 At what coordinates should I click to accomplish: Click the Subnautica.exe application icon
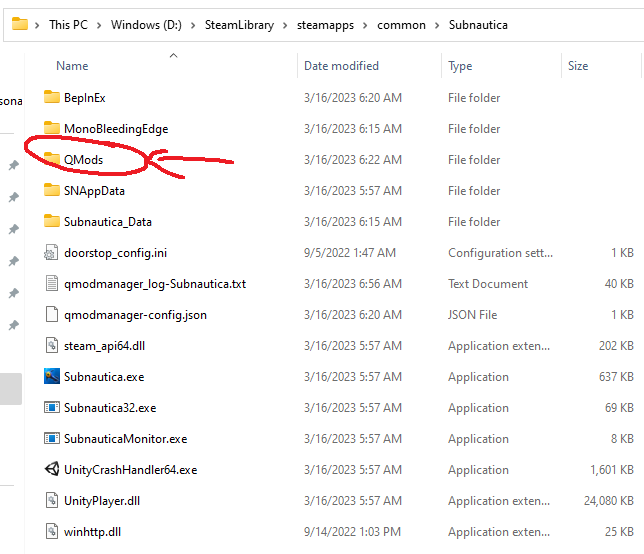pos(52,377)
